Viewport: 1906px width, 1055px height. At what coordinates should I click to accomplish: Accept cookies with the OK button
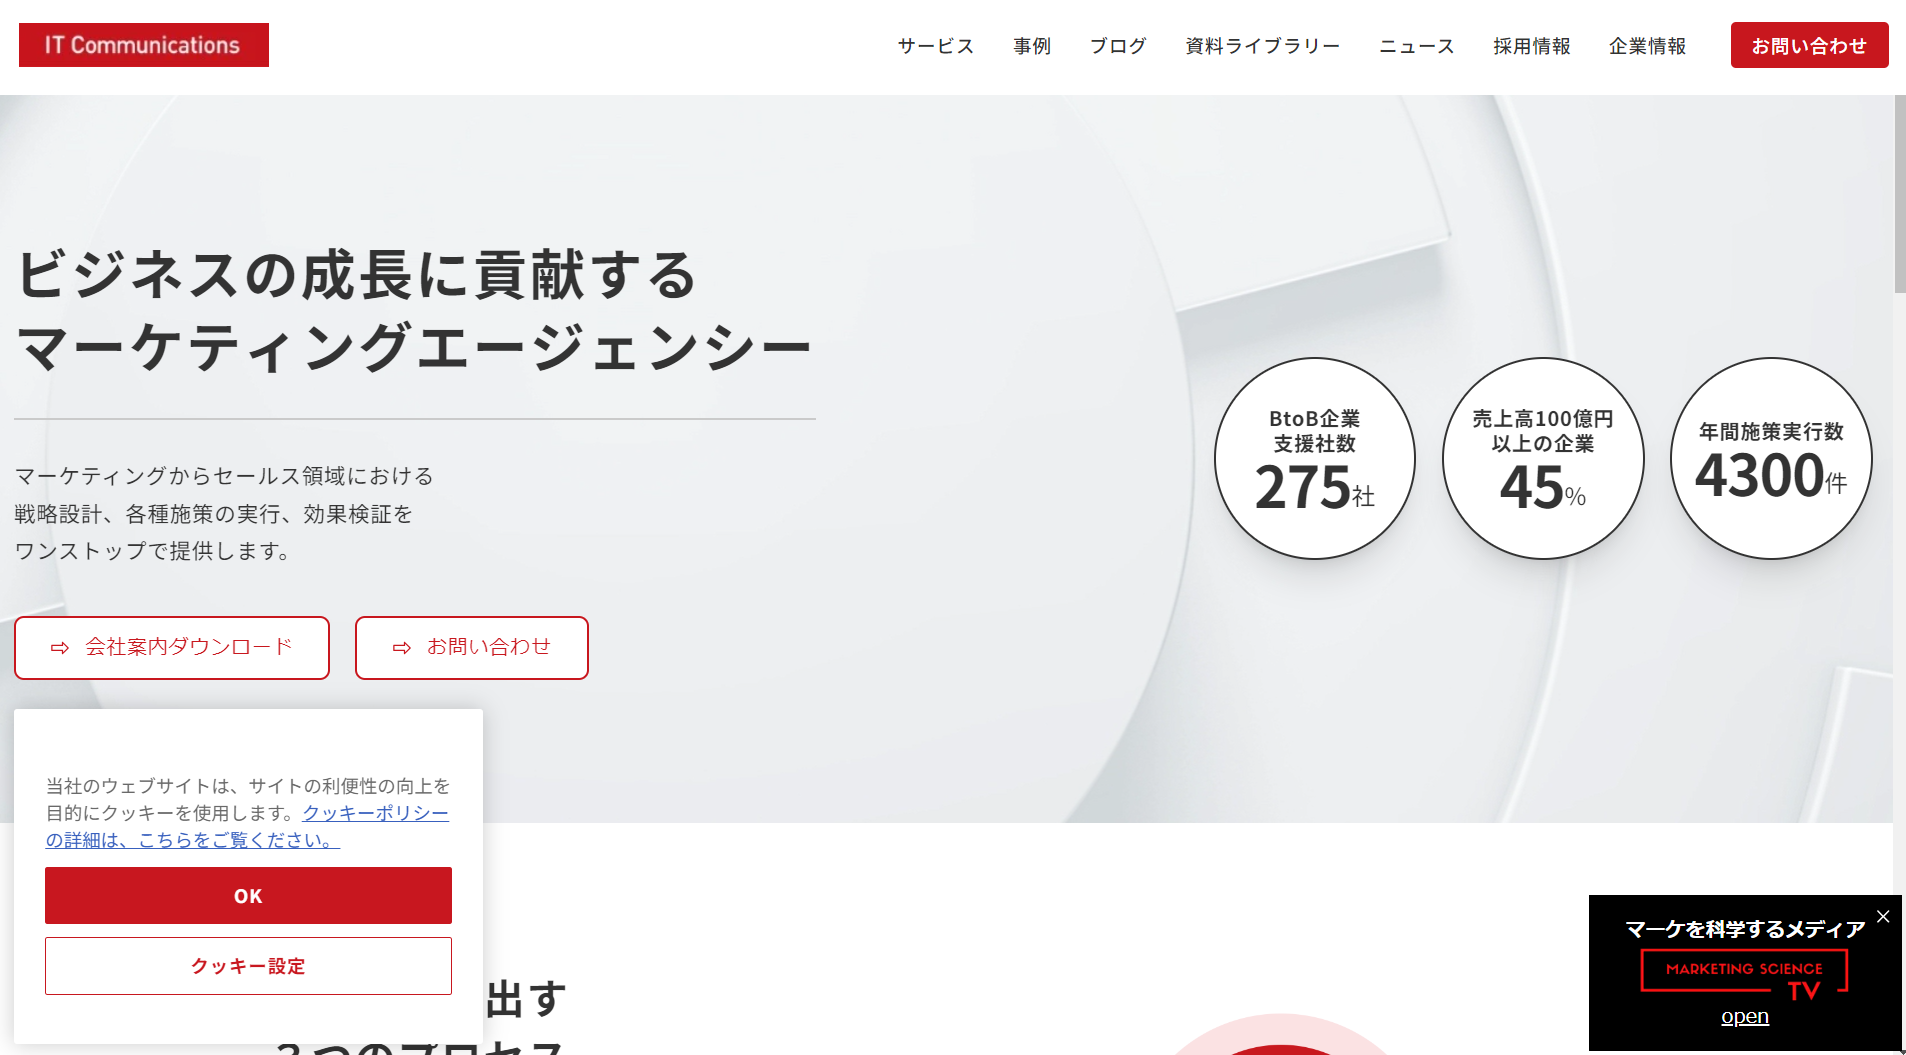click(248, 896)
